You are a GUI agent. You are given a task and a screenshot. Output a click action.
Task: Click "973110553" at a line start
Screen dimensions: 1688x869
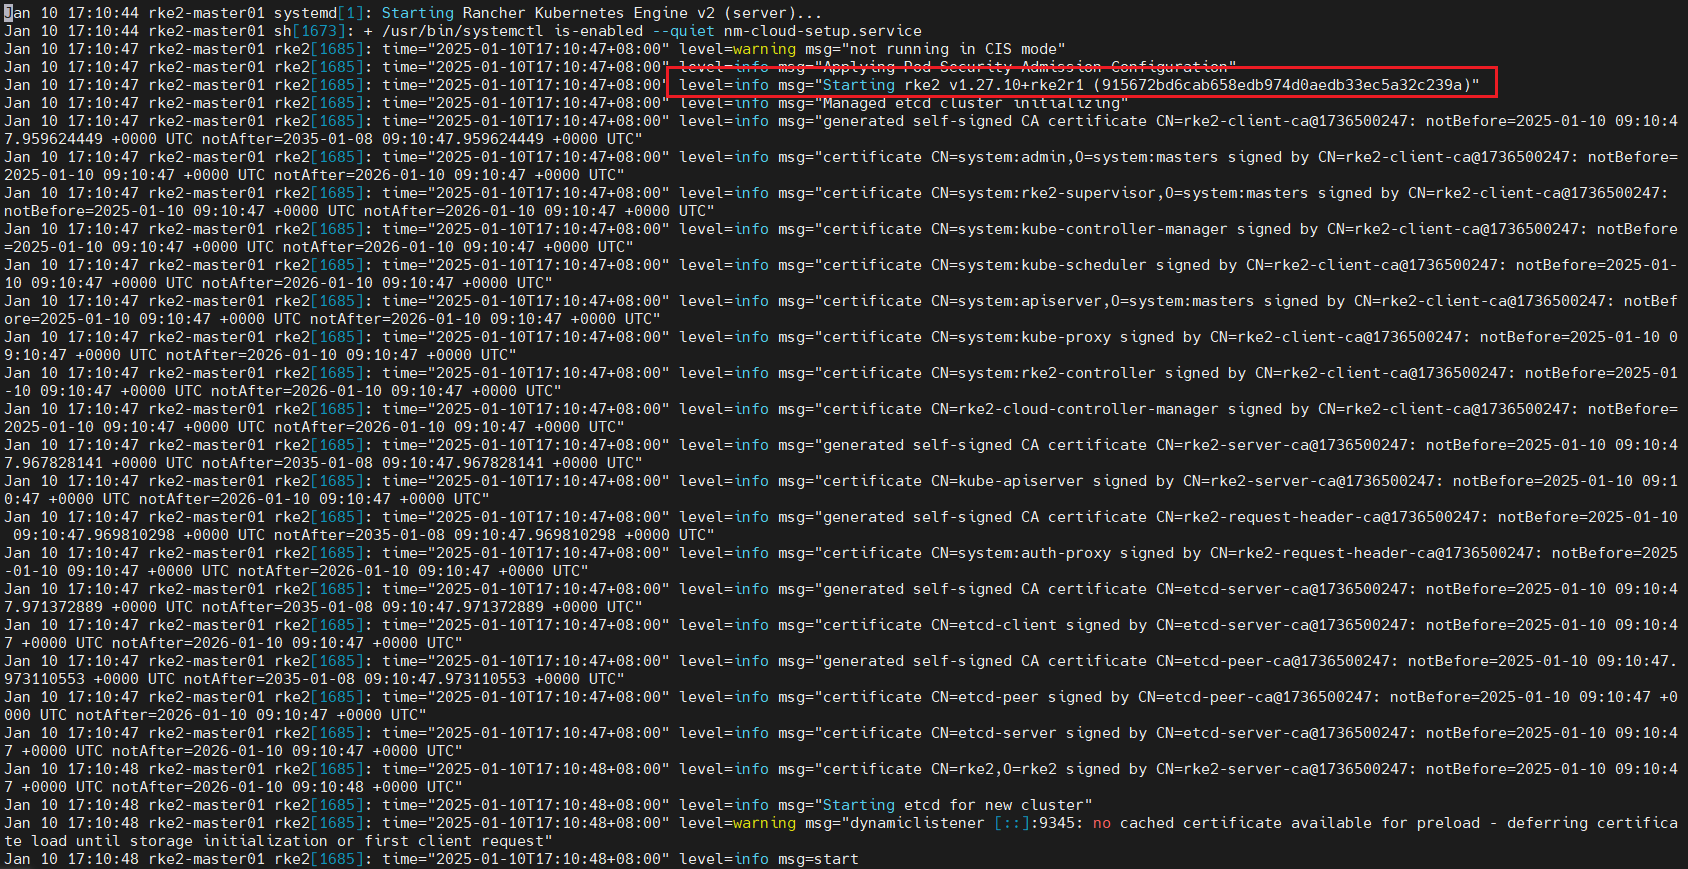point(44,679)
